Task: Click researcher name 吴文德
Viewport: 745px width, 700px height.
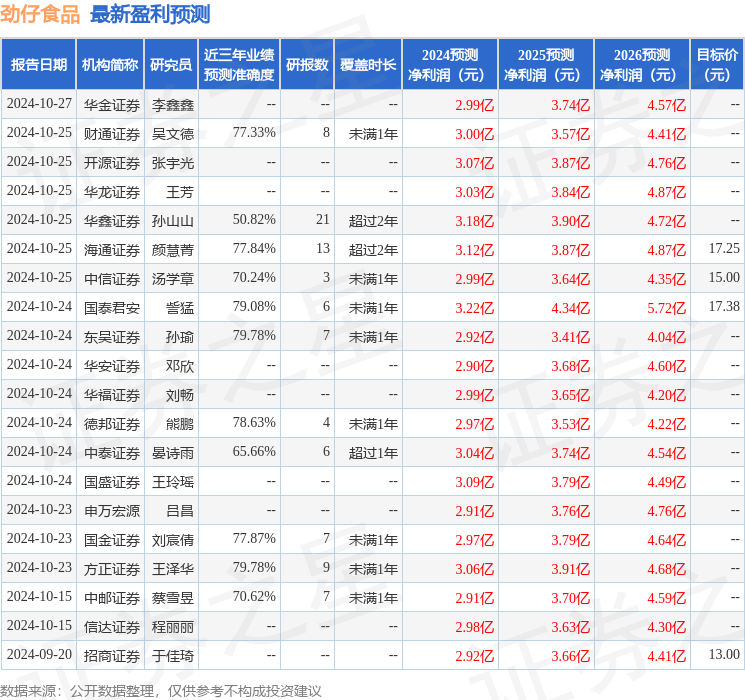Action: point(173,134)
